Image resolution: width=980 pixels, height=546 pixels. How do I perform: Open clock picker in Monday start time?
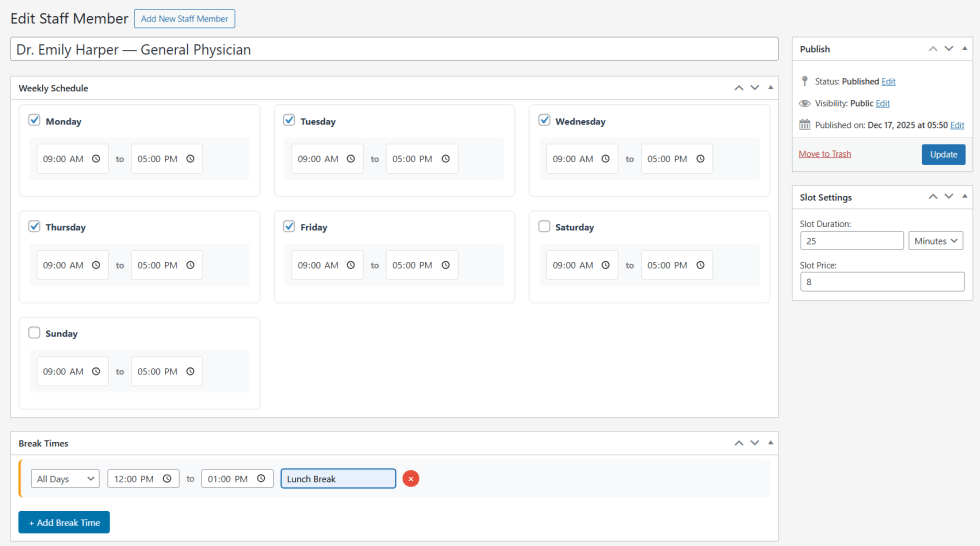pos(96,159)
